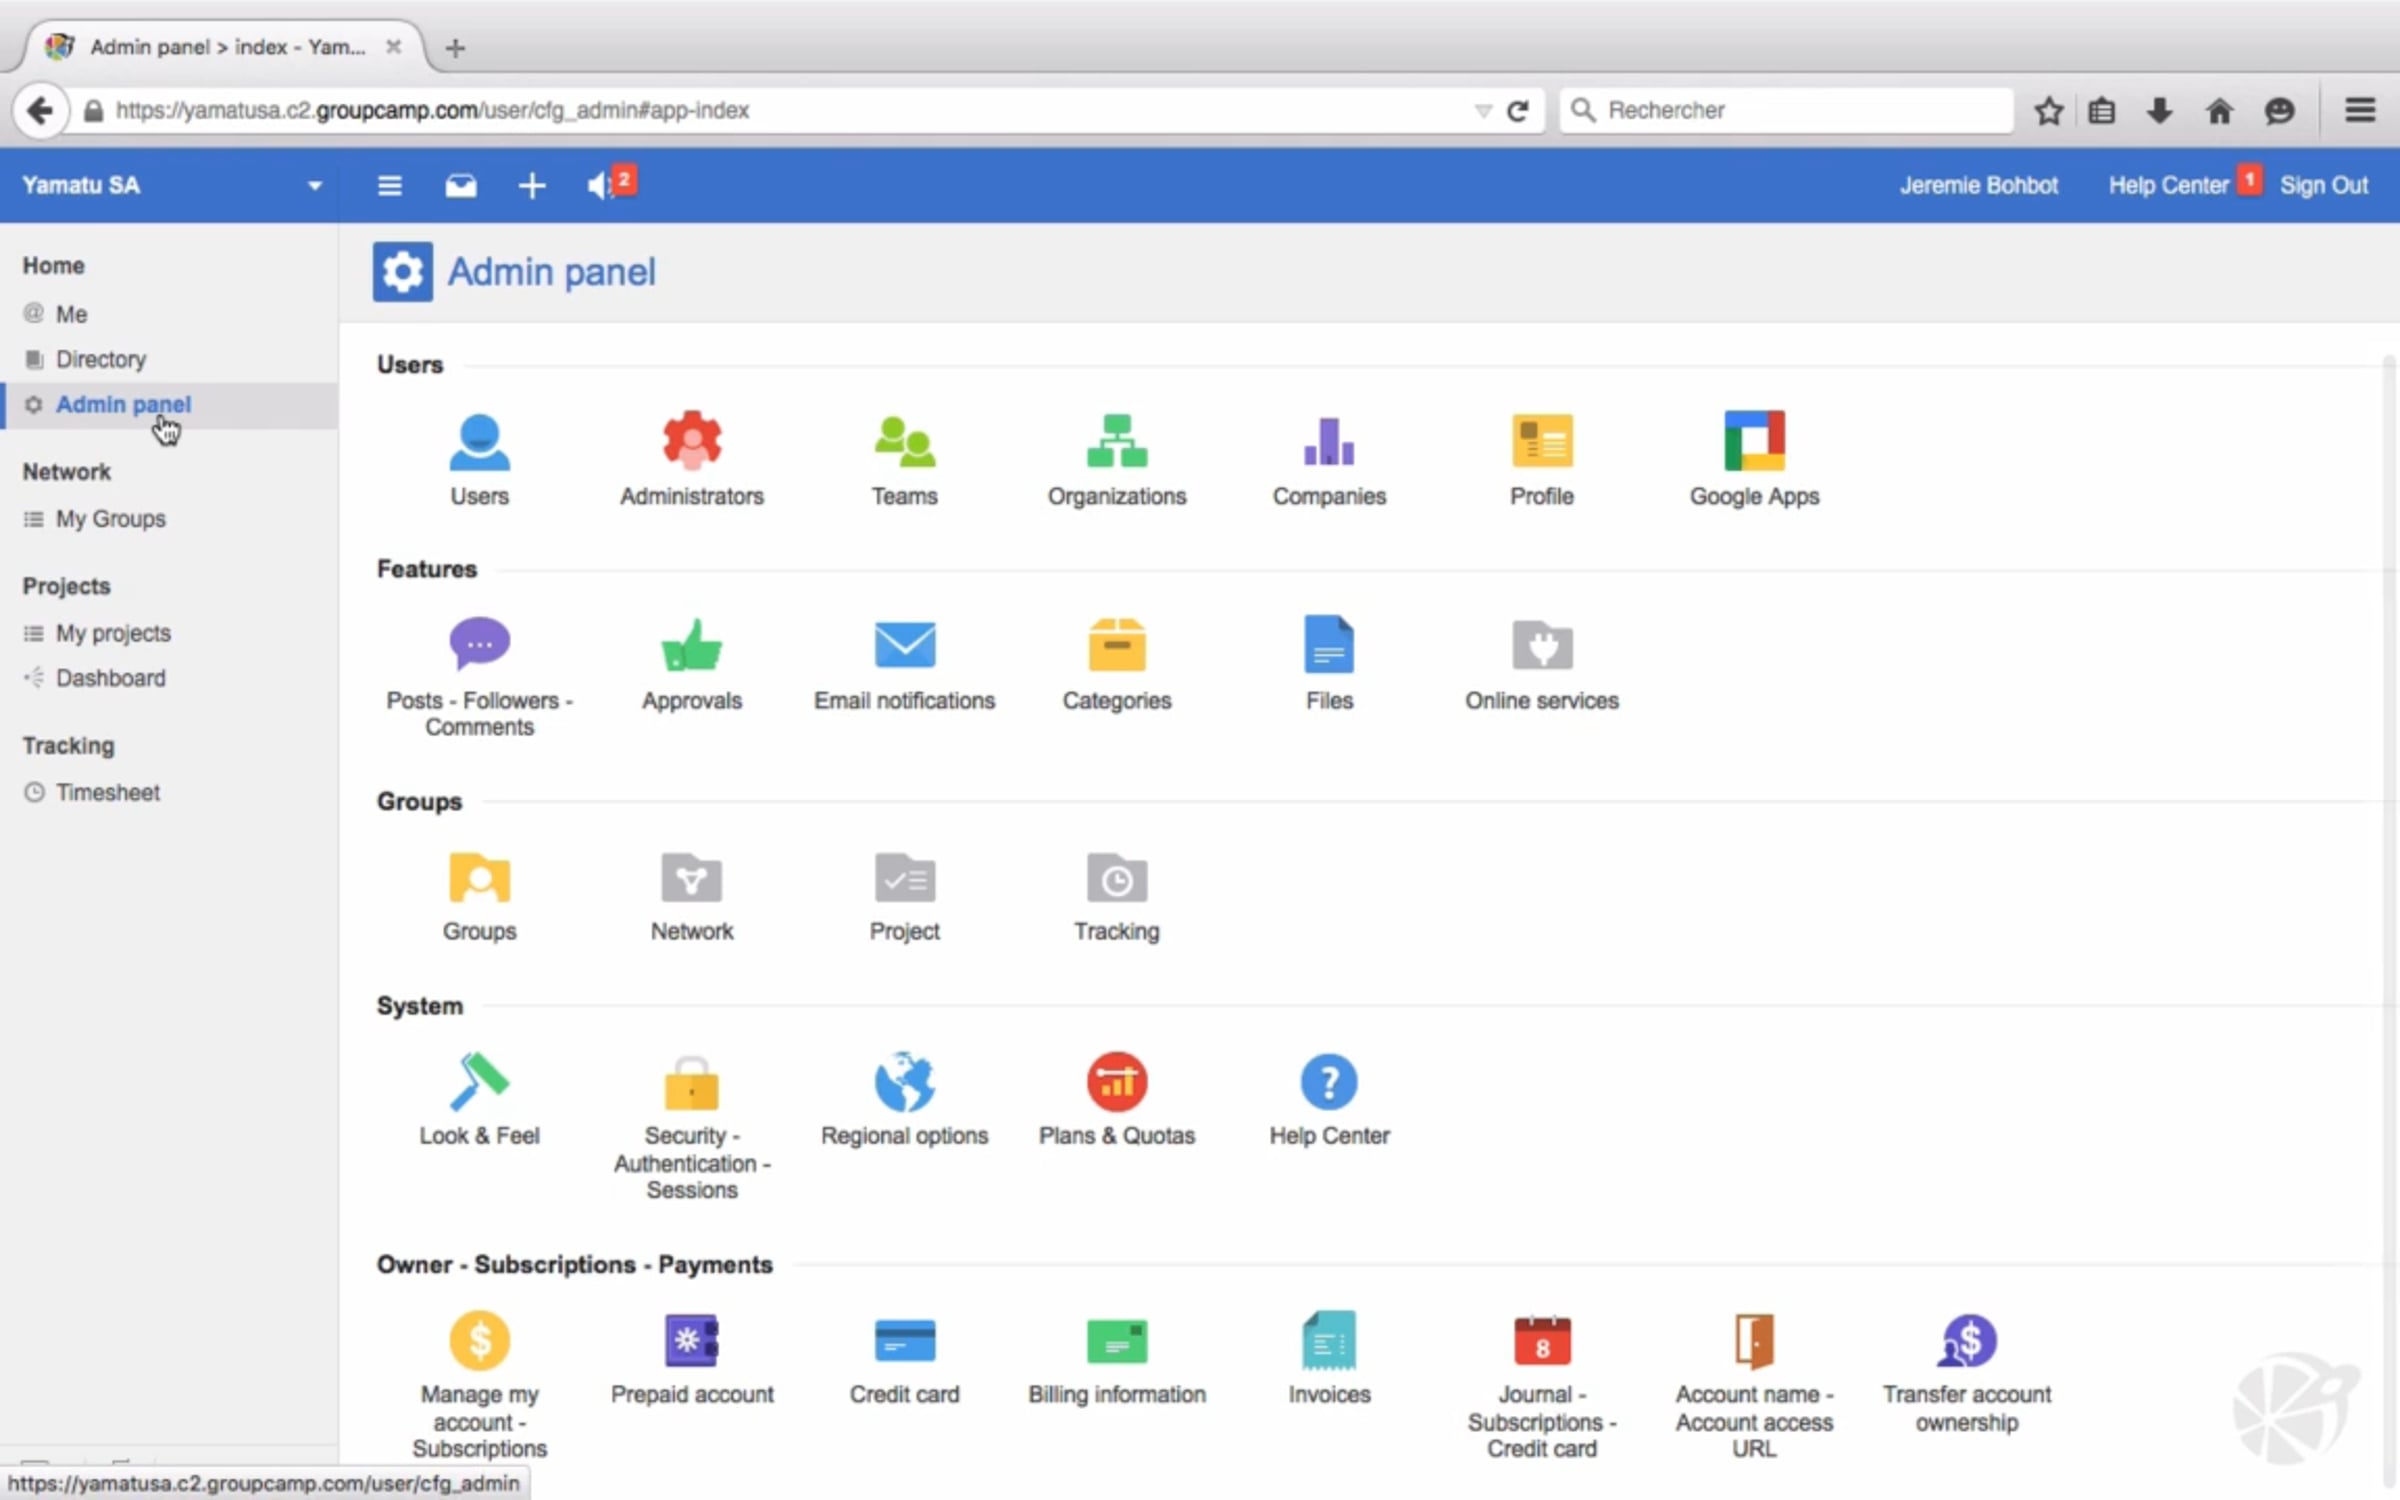Toggle the sidebar with hamburger icon

coord(389,185)
